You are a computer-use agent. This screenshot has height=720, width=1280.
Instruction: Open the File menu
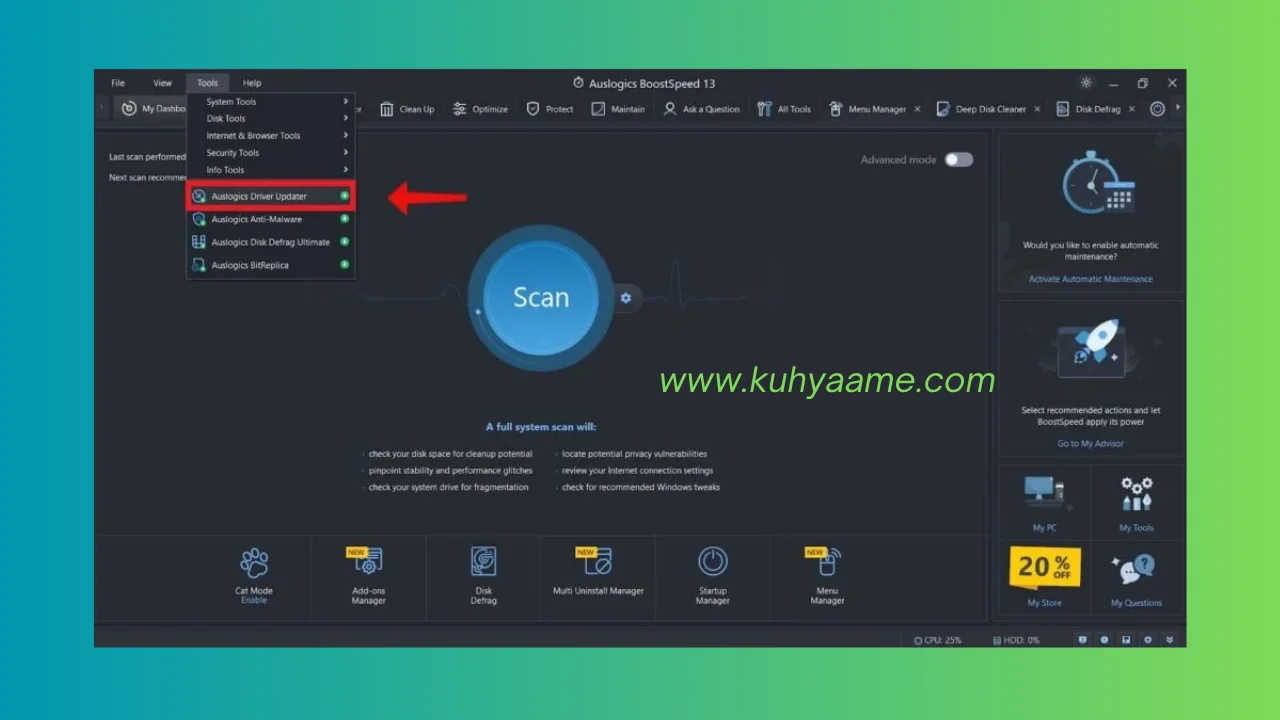pyautogui.click(x=118, y=83)
